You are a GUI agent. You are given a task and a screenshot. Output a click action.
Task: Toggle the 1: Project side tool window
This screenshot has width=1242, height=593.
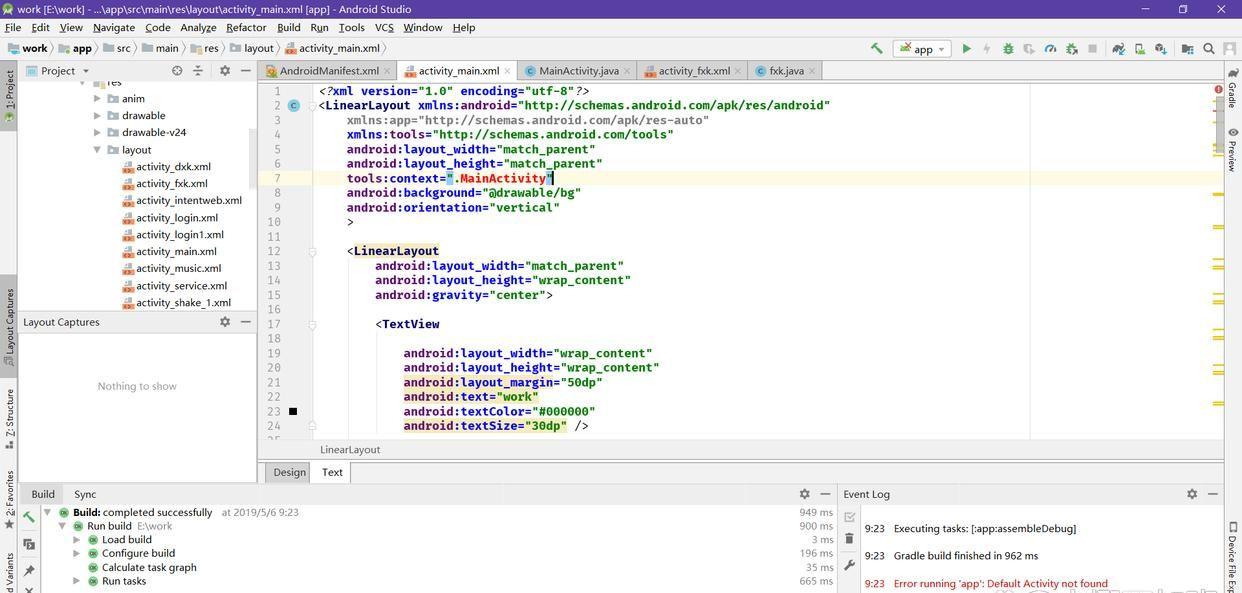coord(9,94)
